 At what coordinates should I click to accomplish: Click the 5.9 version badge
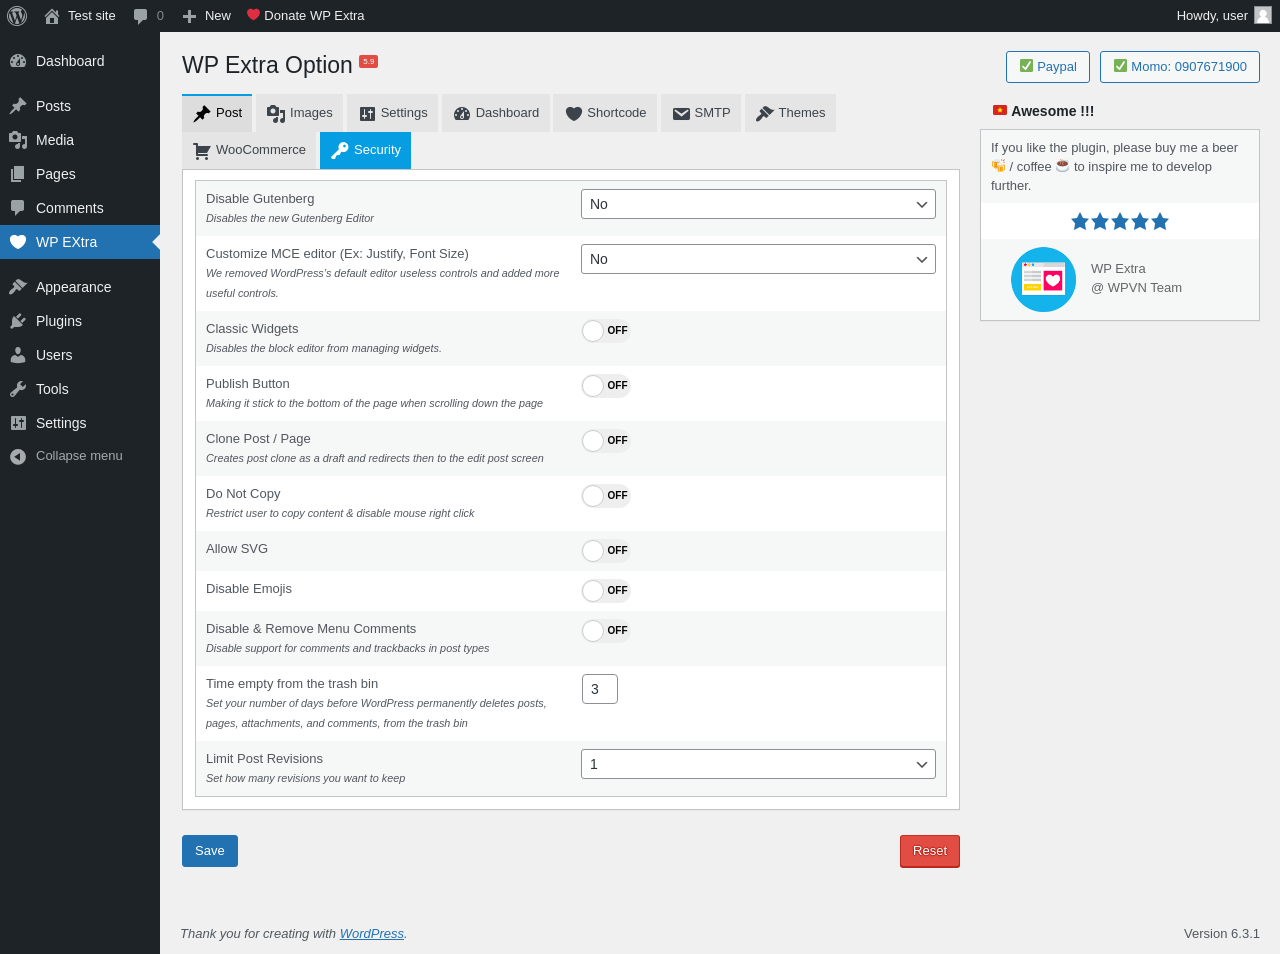(368, 62)
